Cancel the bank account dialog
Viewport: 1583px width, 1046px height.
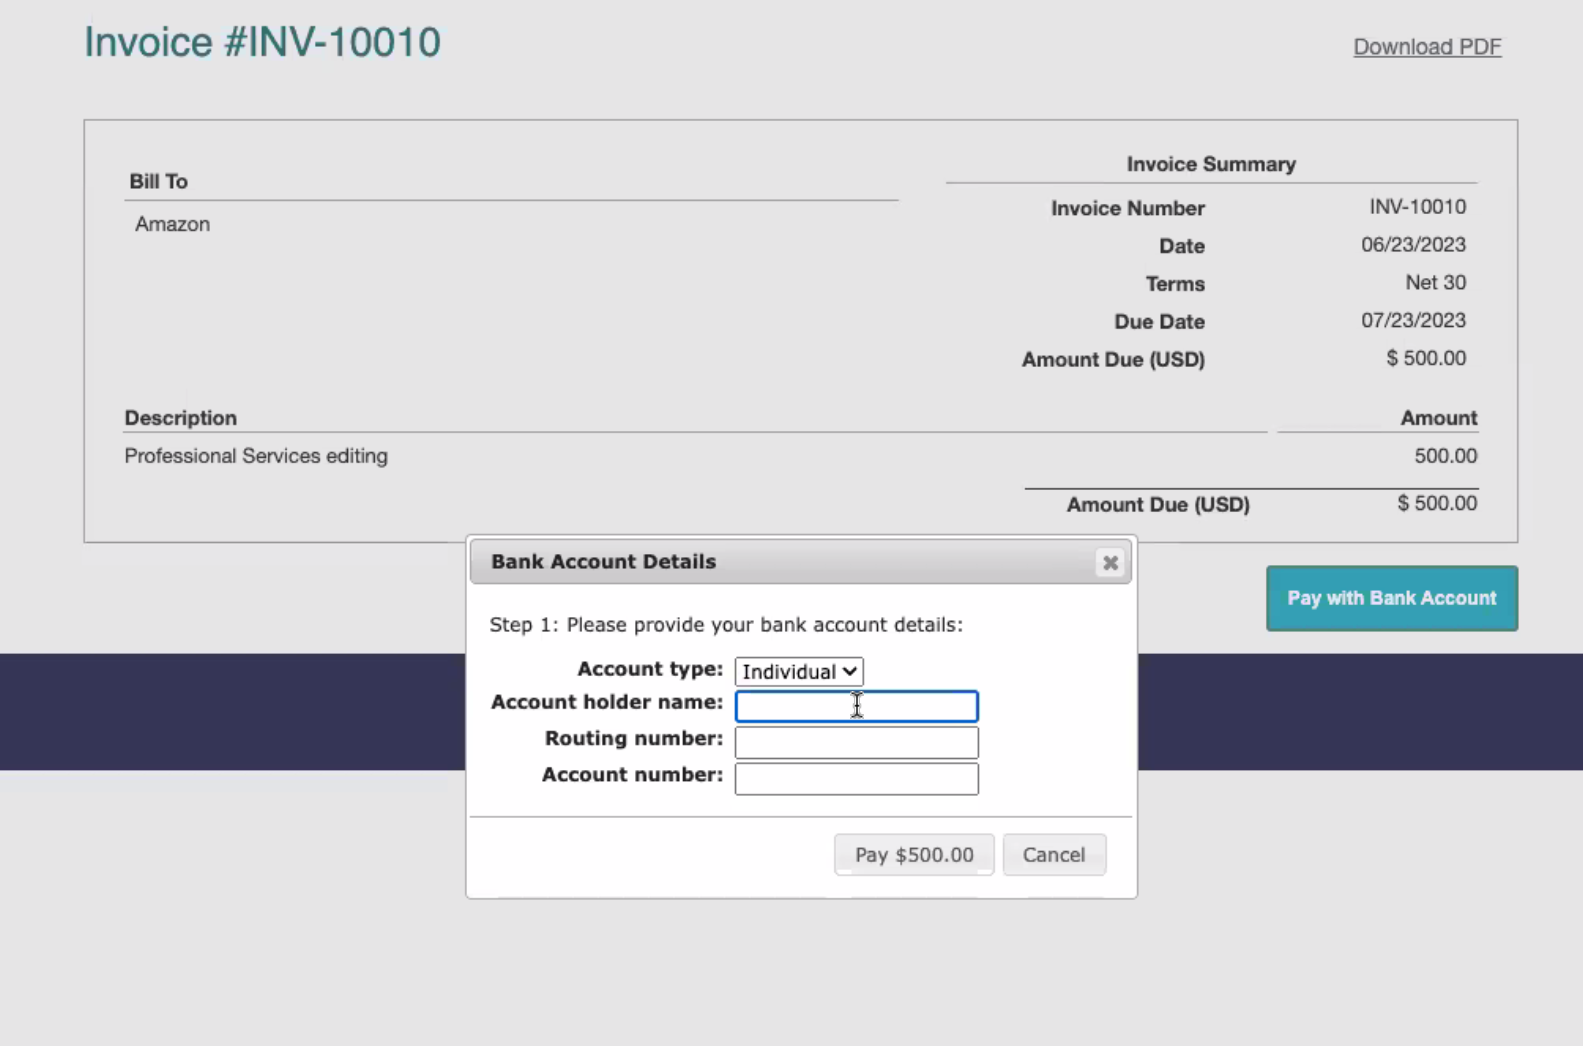coord(1054,855)
